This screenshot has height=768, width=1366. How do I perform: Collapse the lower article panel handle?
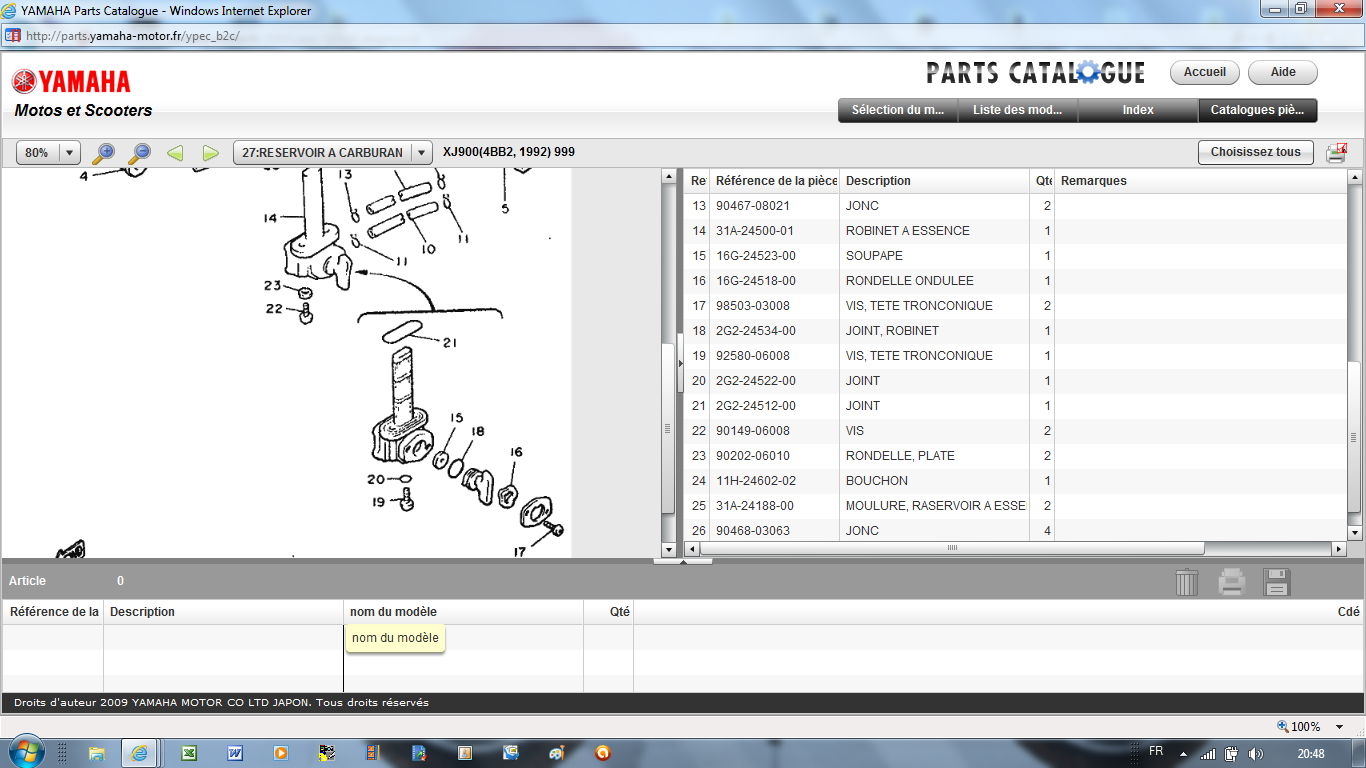(683, 561)
